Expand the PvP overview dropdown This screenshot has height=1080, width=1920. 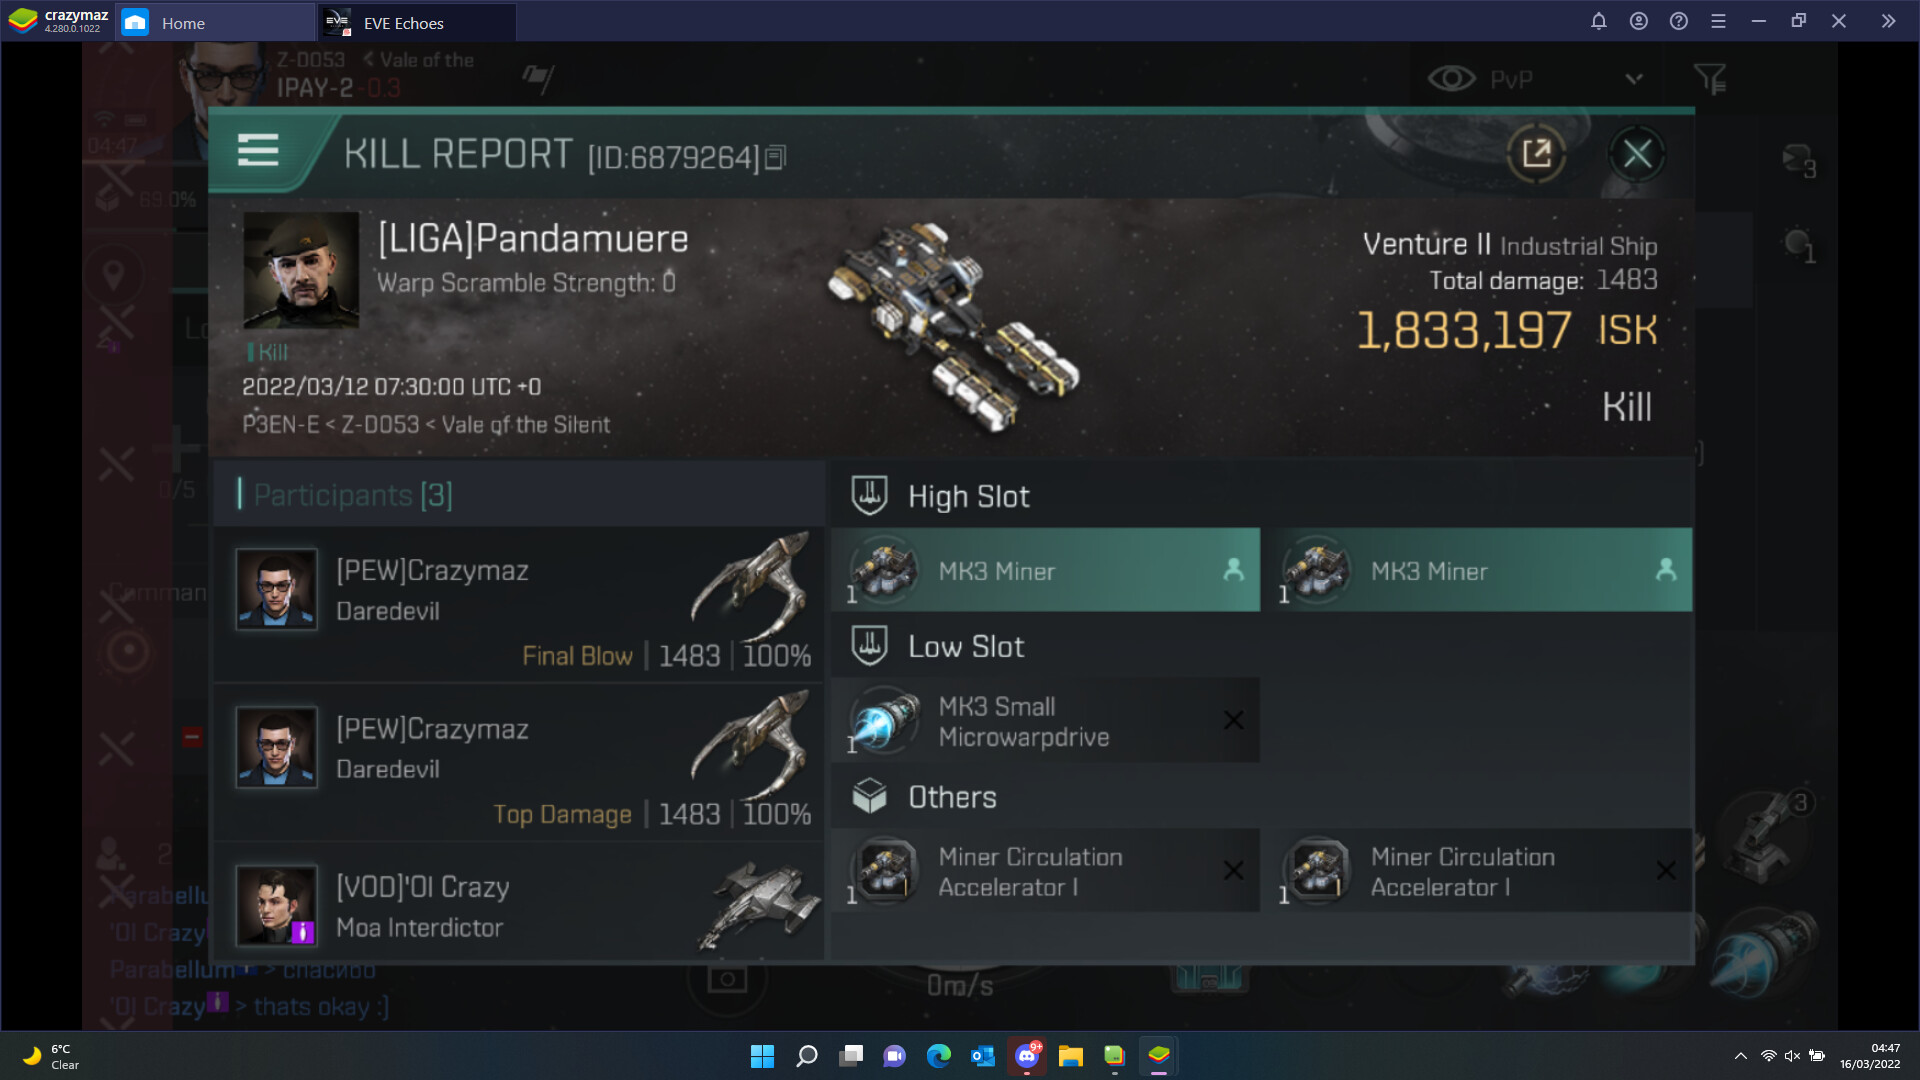click(x=1634, y=79)
